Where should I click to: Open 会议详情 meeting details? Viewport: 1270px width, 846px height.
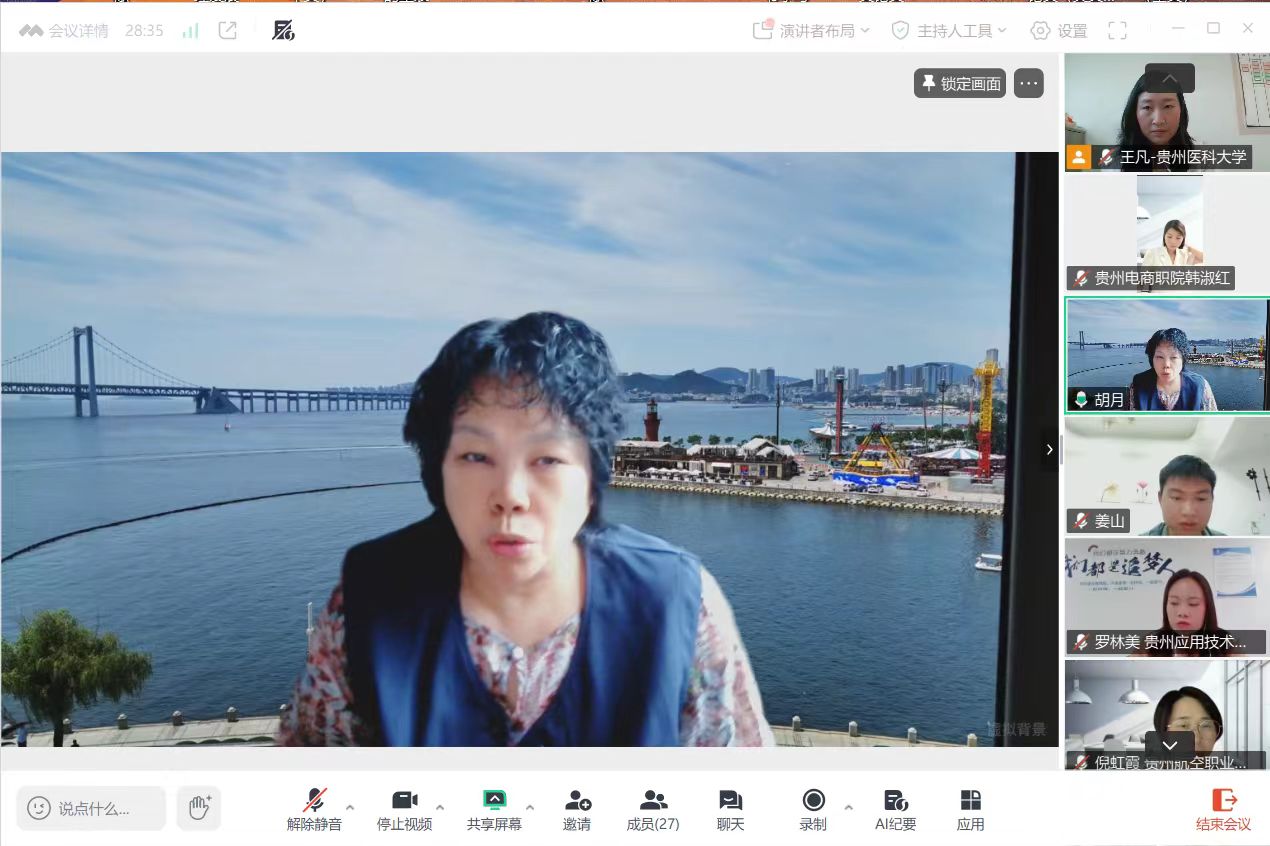click(x=65, y=31)
